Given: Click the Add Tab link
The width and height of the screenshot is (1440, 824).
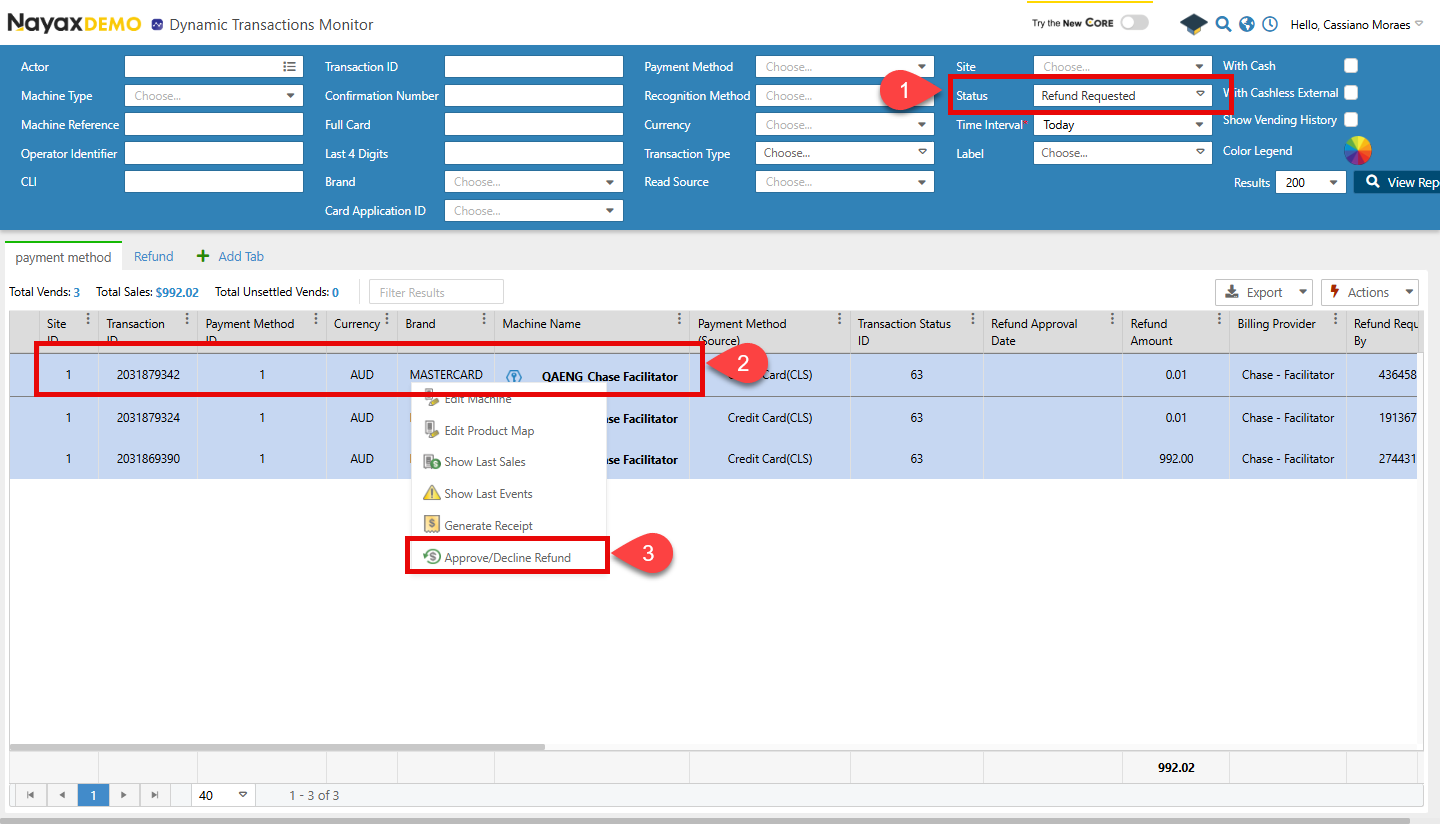Looking at the screenshot, I should point(241,256).
